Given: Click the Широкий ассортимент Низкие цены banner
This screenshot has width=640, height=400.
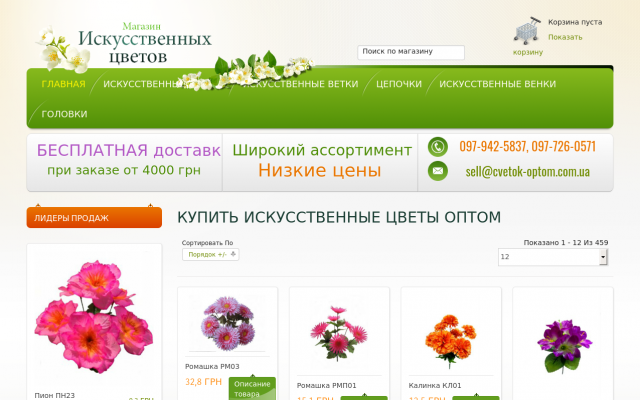Looking at the screenshot, I should (320, 162).
